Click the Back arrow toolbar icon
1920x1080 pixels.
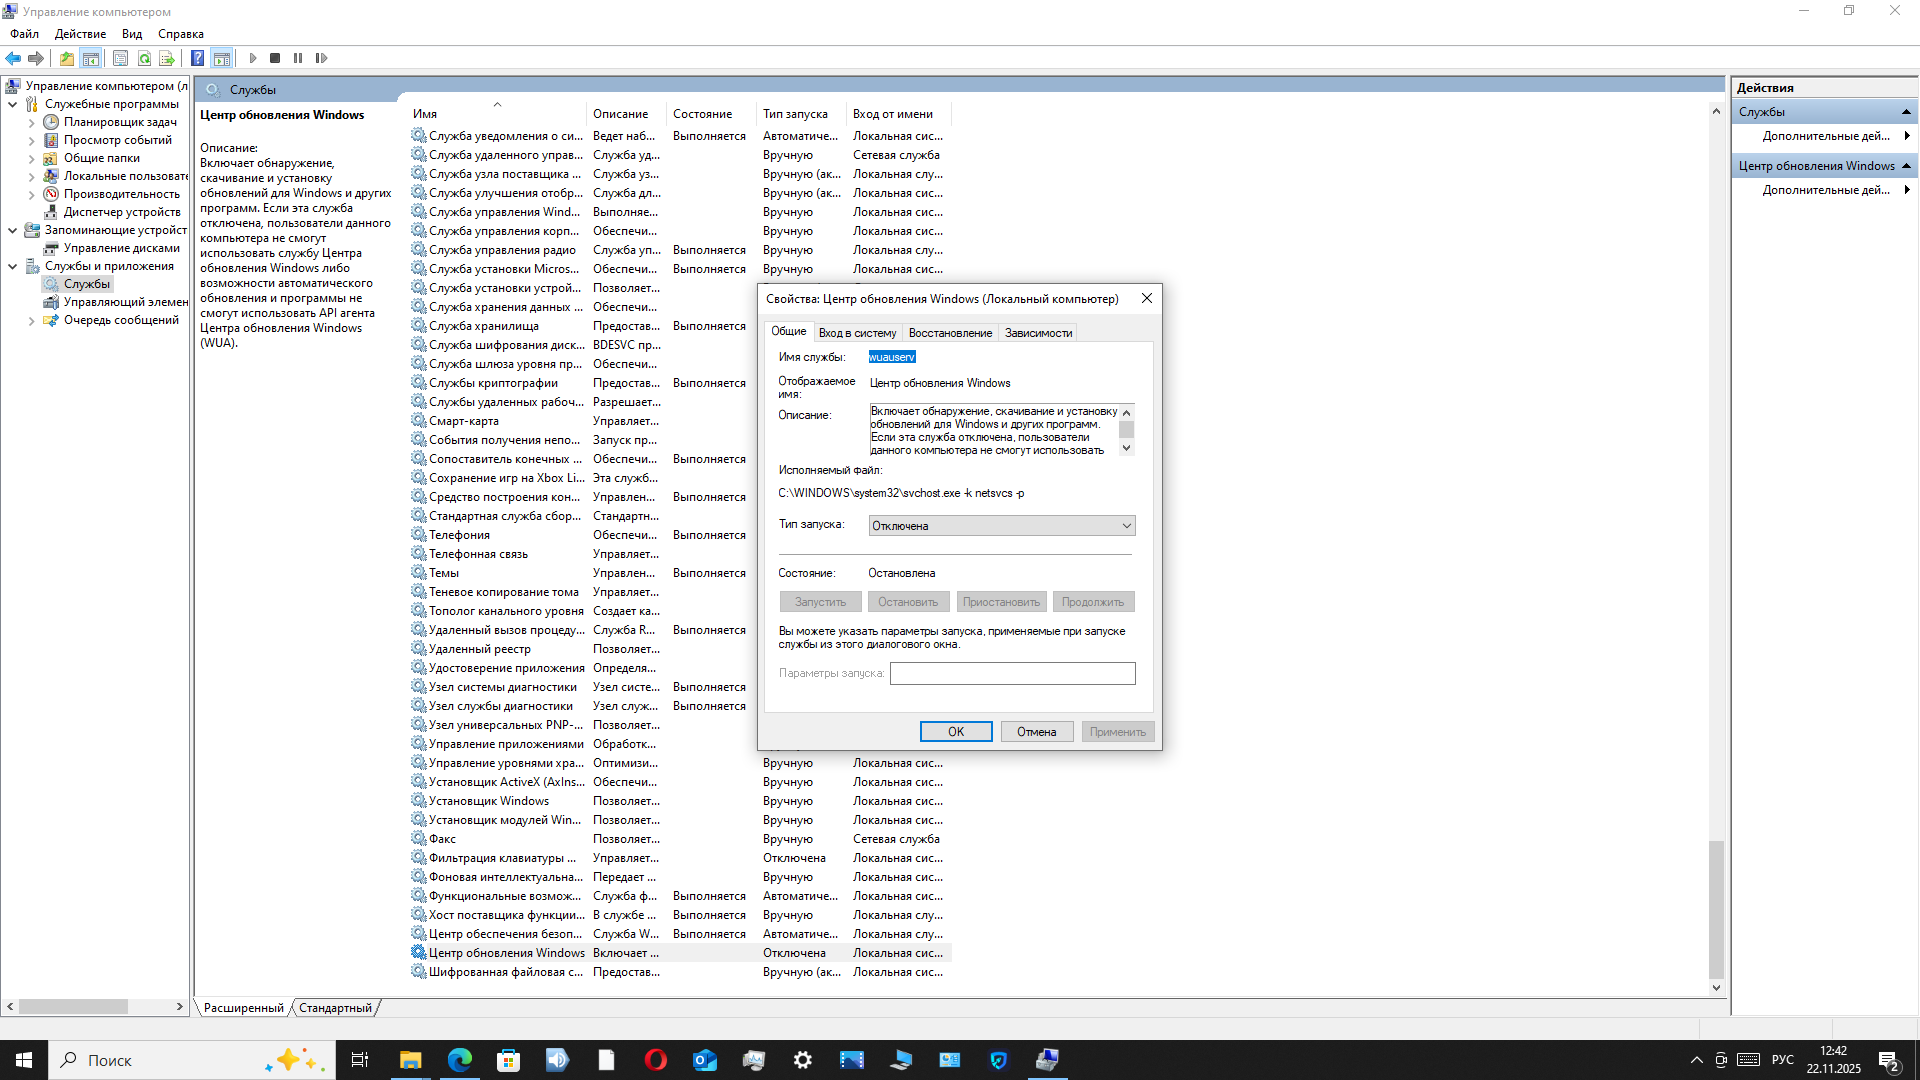(x=13, y=58)
